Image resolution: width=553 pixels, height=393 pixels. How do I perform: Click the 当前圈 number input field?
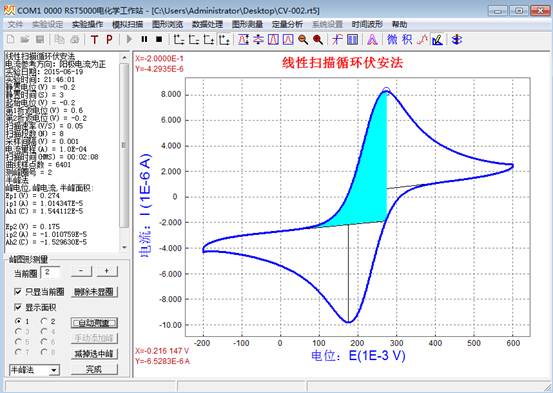coord(50,272)
